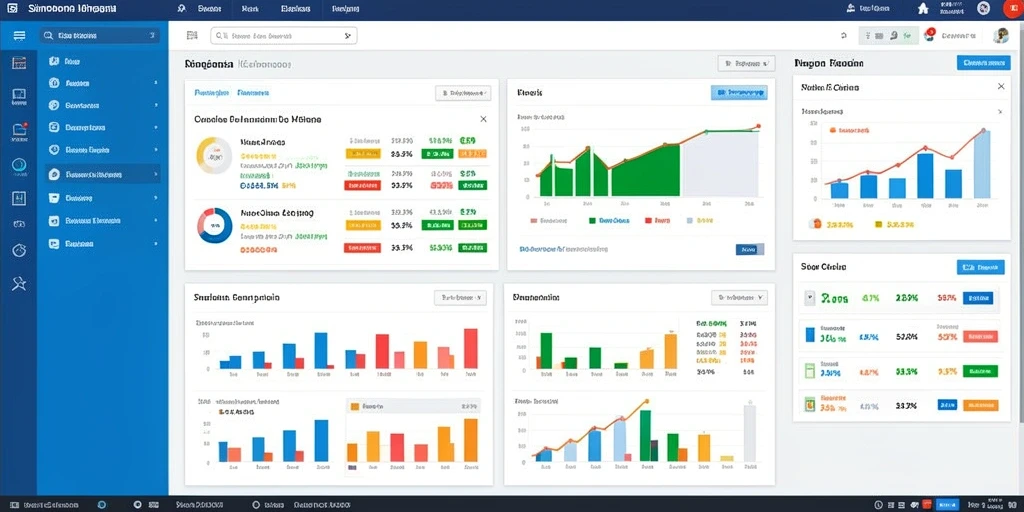1024x512 pixels.
Task: Open dropdown above the area chart card
Action: point(746,63)
